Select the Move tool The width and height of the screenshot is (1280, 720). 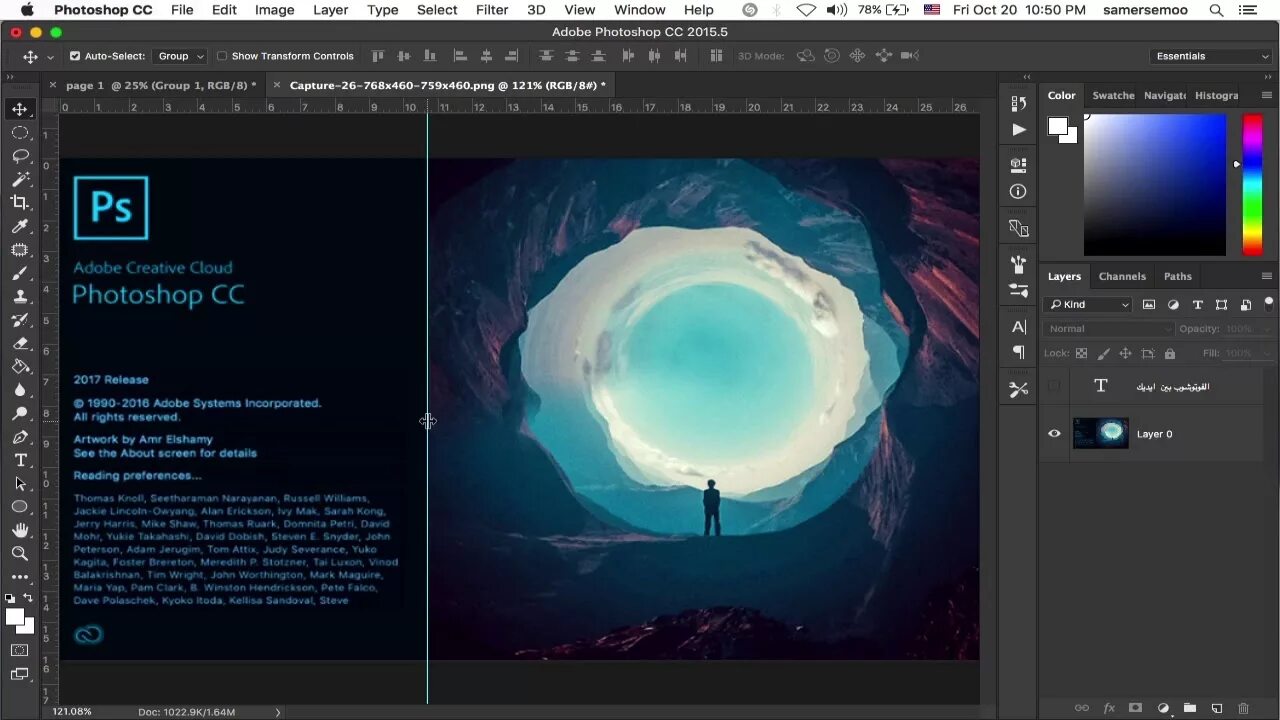(x=20, y=108)
